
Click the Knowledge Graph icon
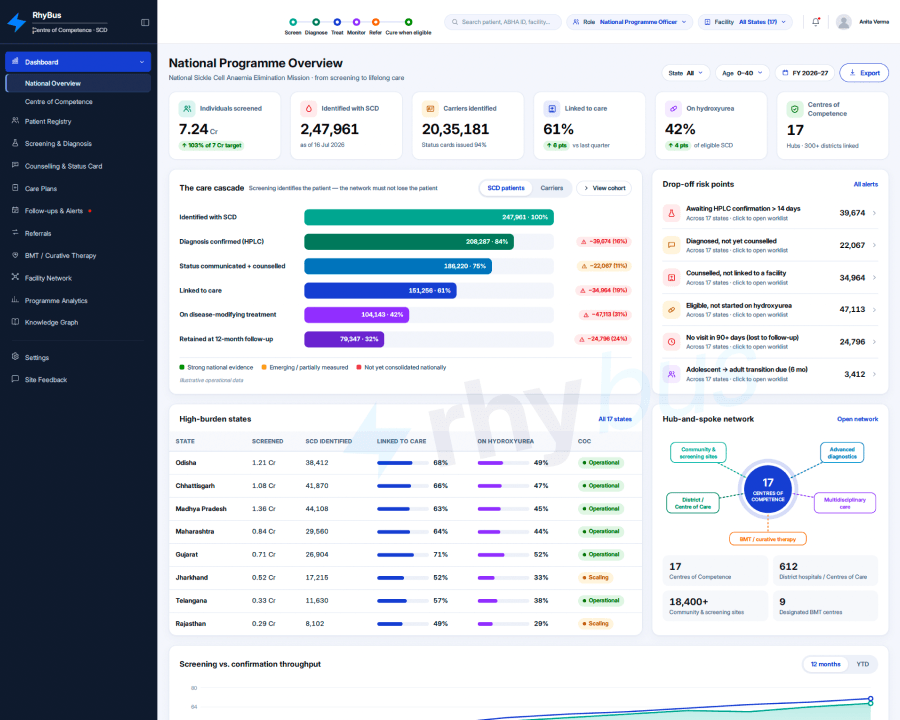pos(15,322)
